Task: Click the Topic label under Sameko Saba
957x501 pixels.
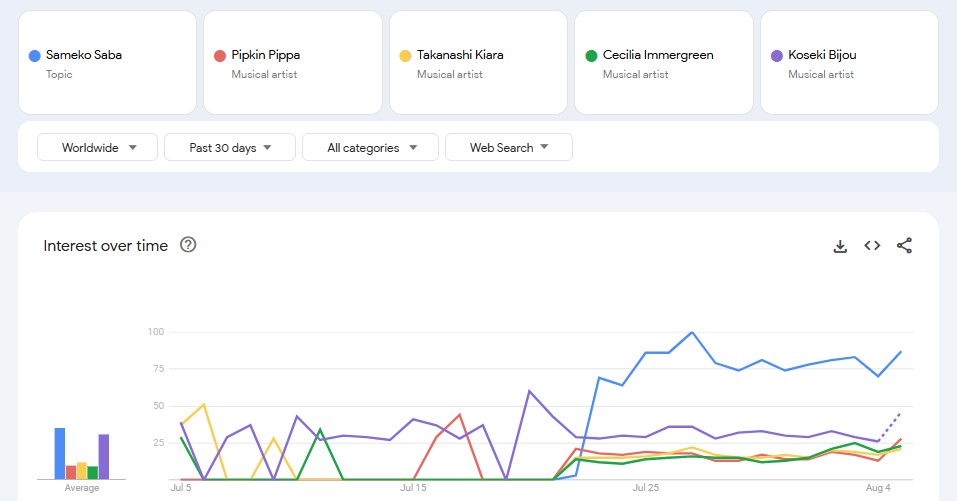Action: pos(59,74)
